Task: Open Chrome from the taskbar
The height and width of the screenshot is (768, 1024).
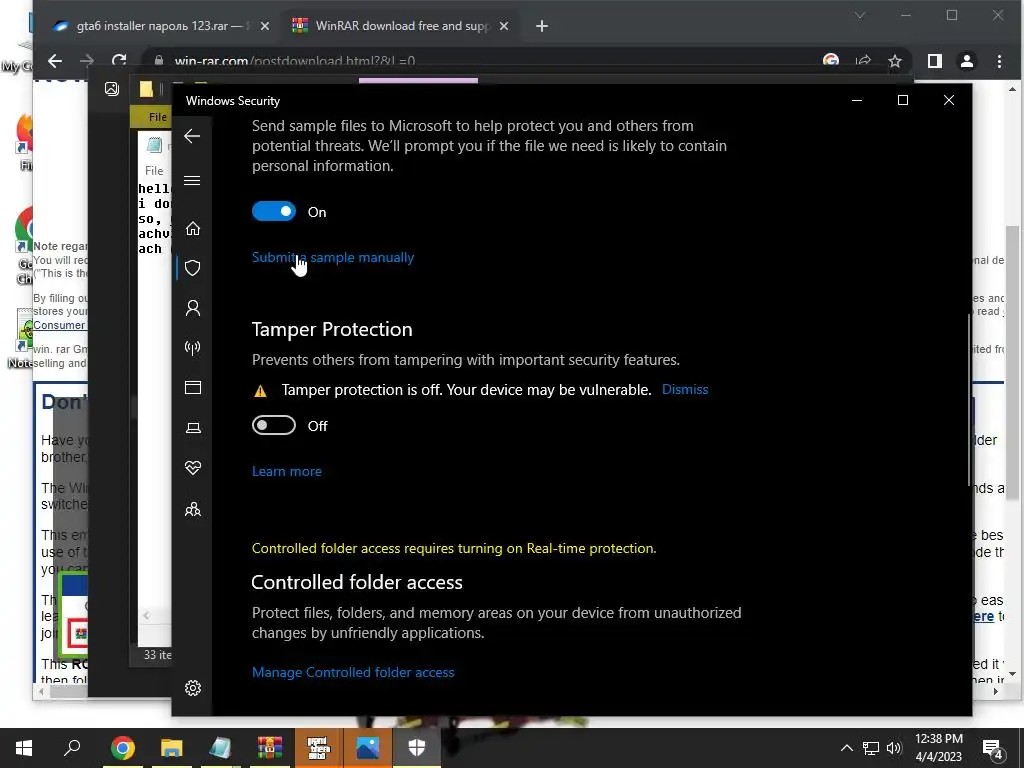Action: tap(122, 748)
